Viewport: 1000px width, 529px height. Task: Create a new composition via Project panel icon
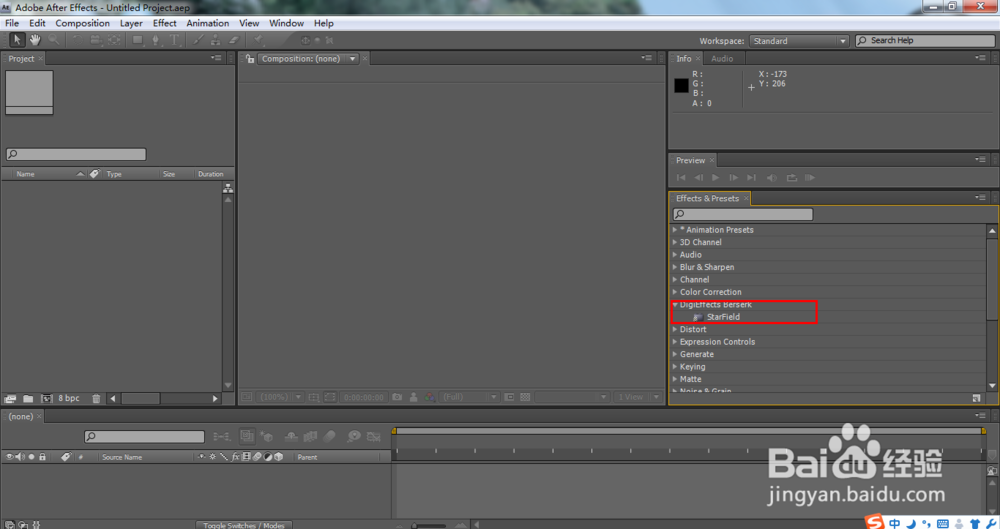[47, 399]
